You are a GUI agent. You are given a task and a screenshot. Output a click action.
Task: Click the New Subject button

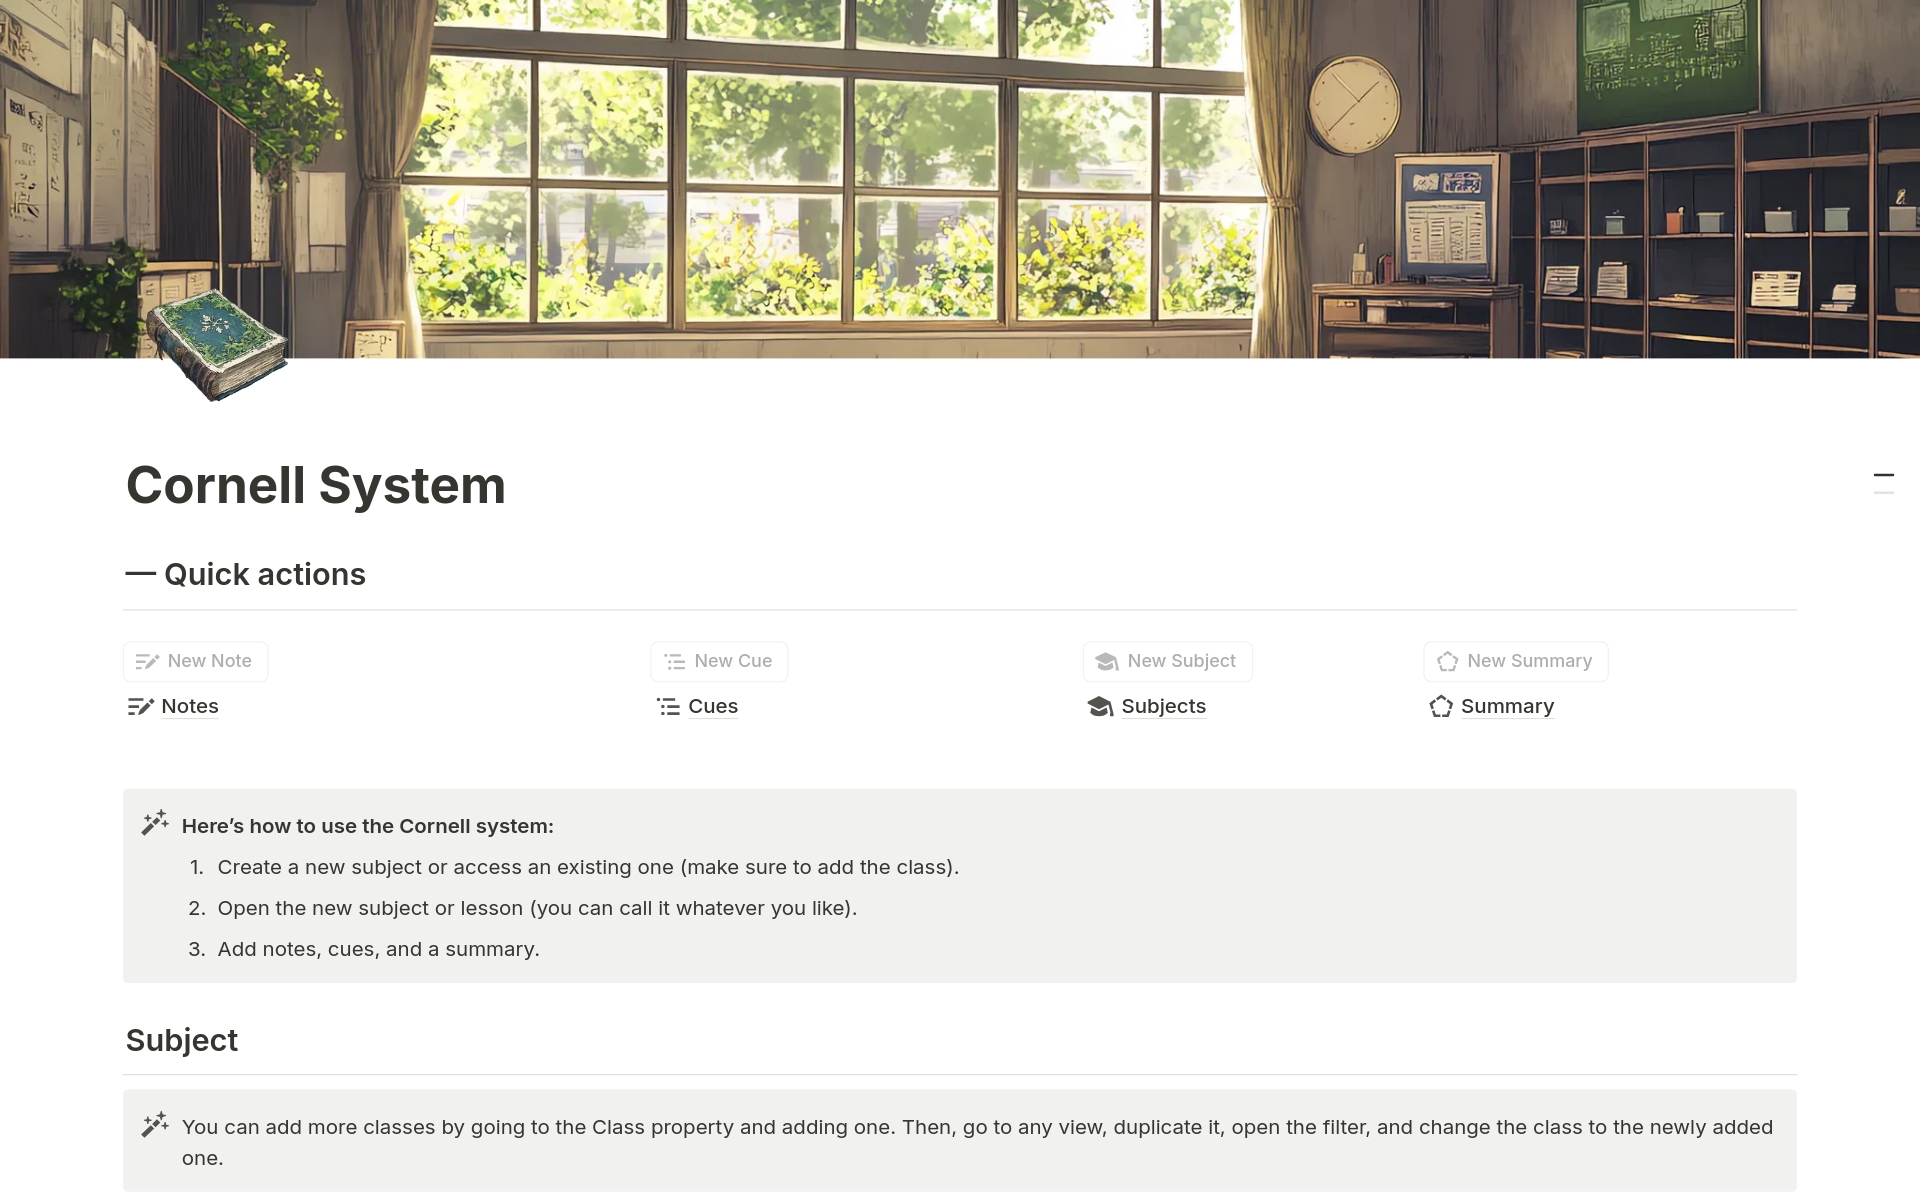point(1166,661)
